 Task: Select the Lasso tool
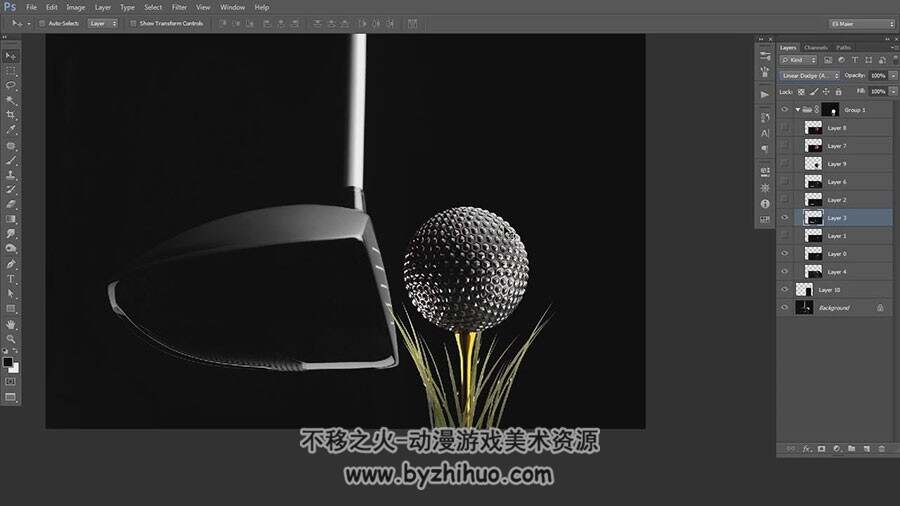(x=11, y=85)
